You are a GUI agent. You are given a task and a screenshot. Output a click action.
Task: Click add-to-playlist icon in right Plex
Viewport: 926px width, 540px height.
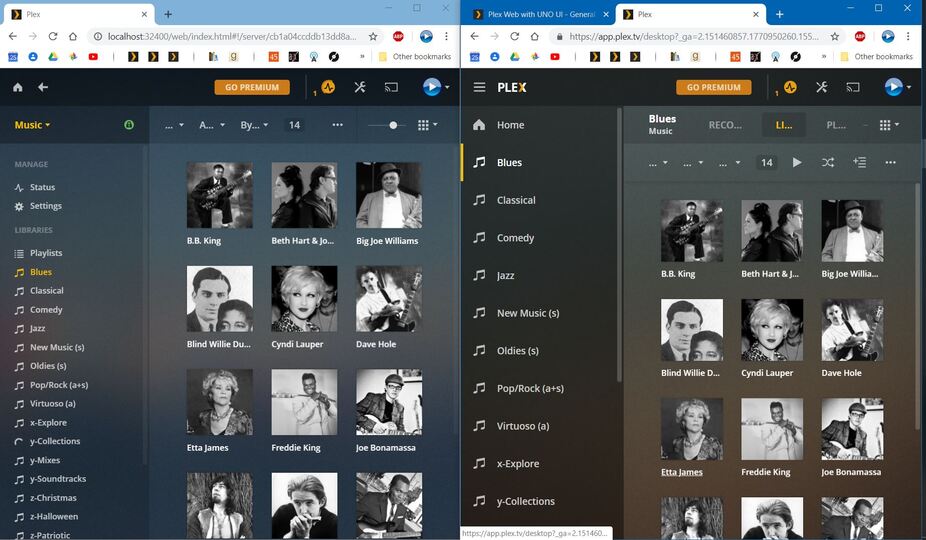[x=859, y=162]
